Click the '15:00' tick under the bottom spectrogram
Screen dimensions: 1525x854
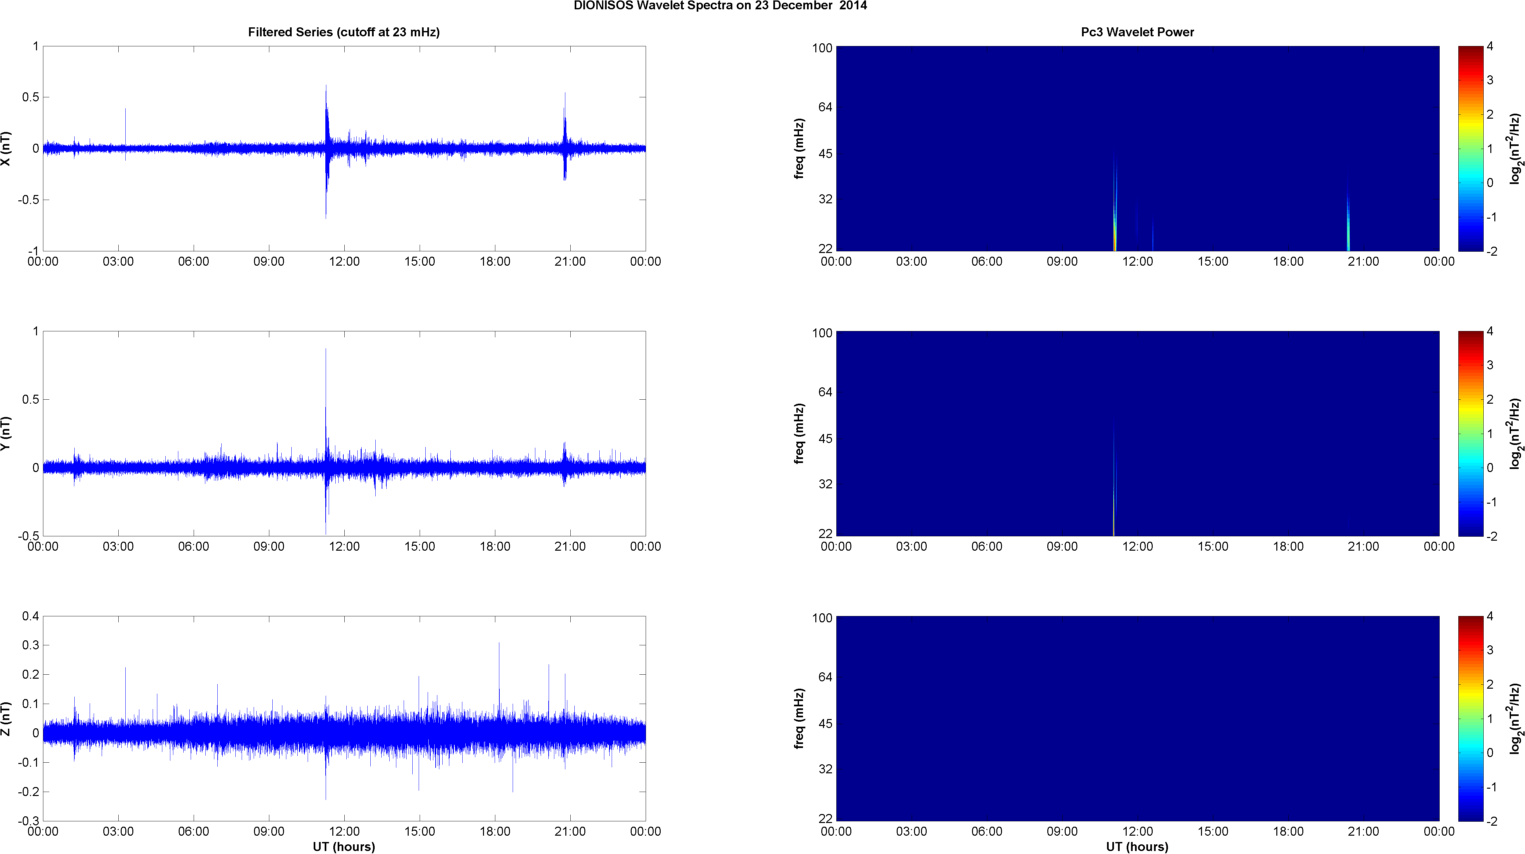pos(1213,832)
